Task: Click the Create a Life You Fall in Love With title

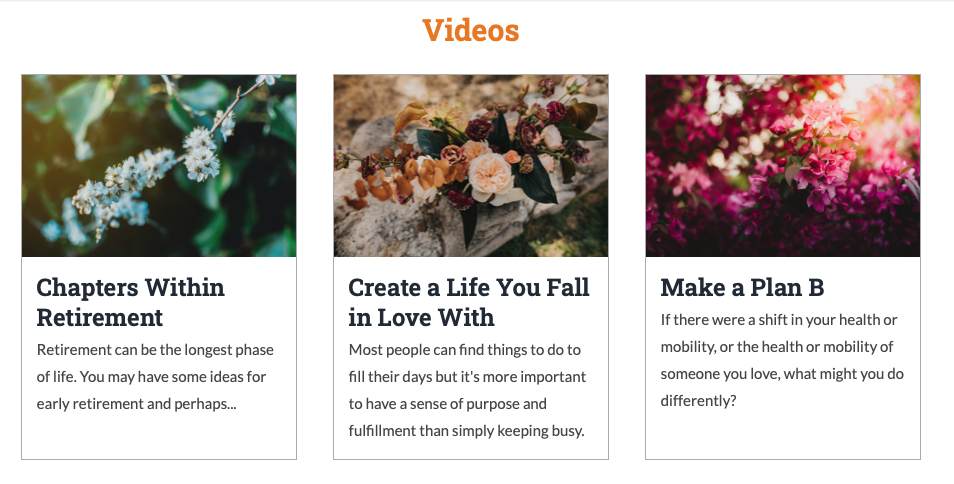Action: coord(469,302)
